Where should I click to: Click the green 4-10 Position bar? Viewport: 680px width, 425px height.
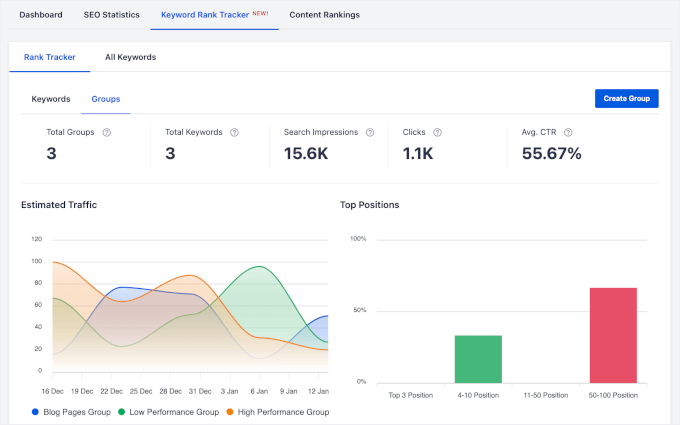478,358
